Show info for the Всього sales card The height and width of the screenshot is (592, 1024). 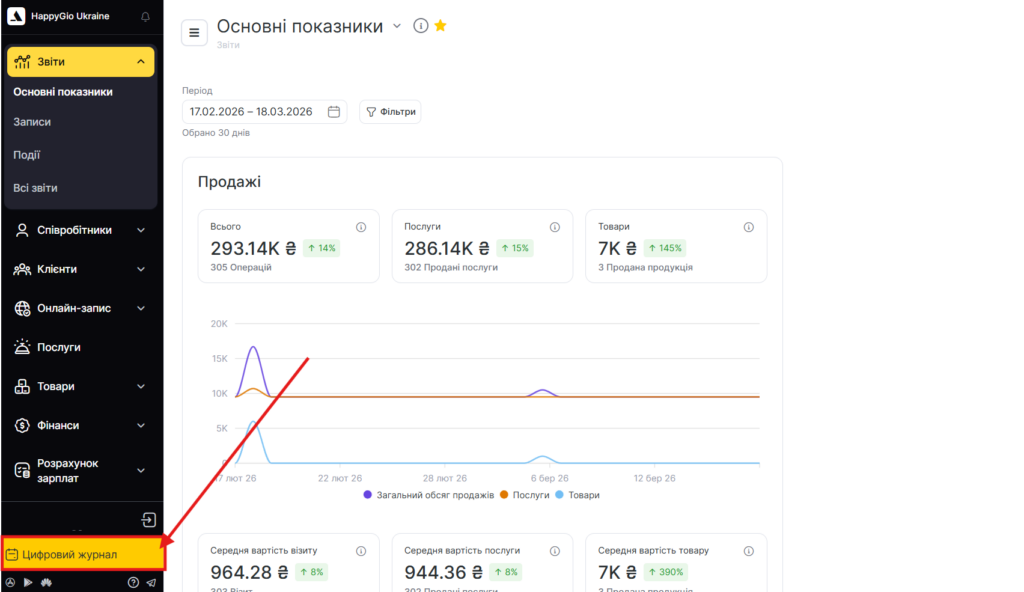(x=361, y=227)
